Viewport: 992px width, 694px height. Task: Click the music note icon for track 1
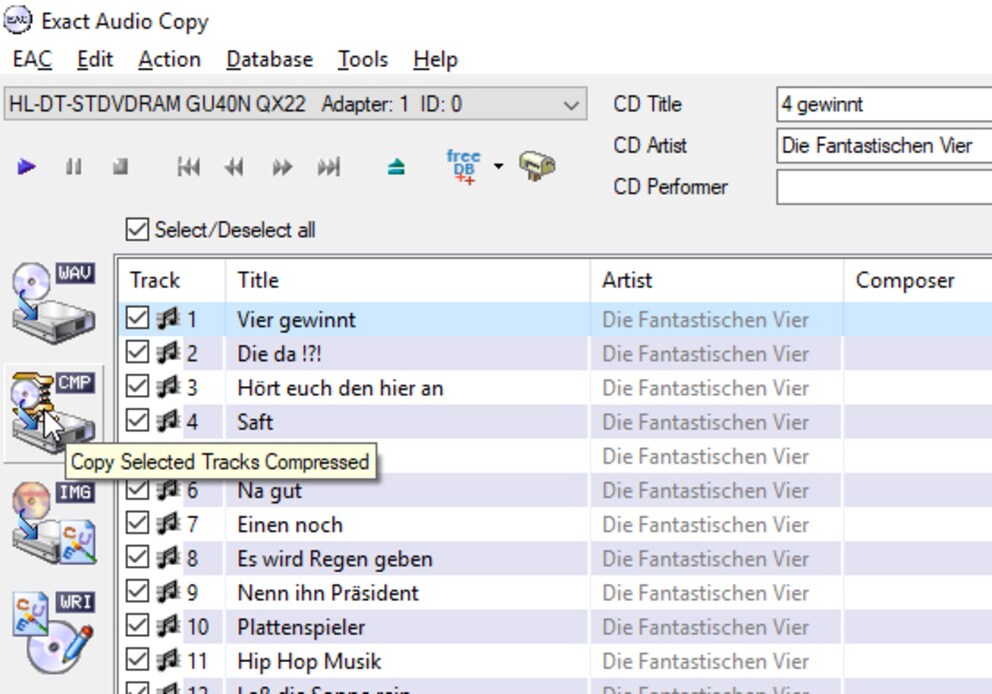click(x=168, y=319)
